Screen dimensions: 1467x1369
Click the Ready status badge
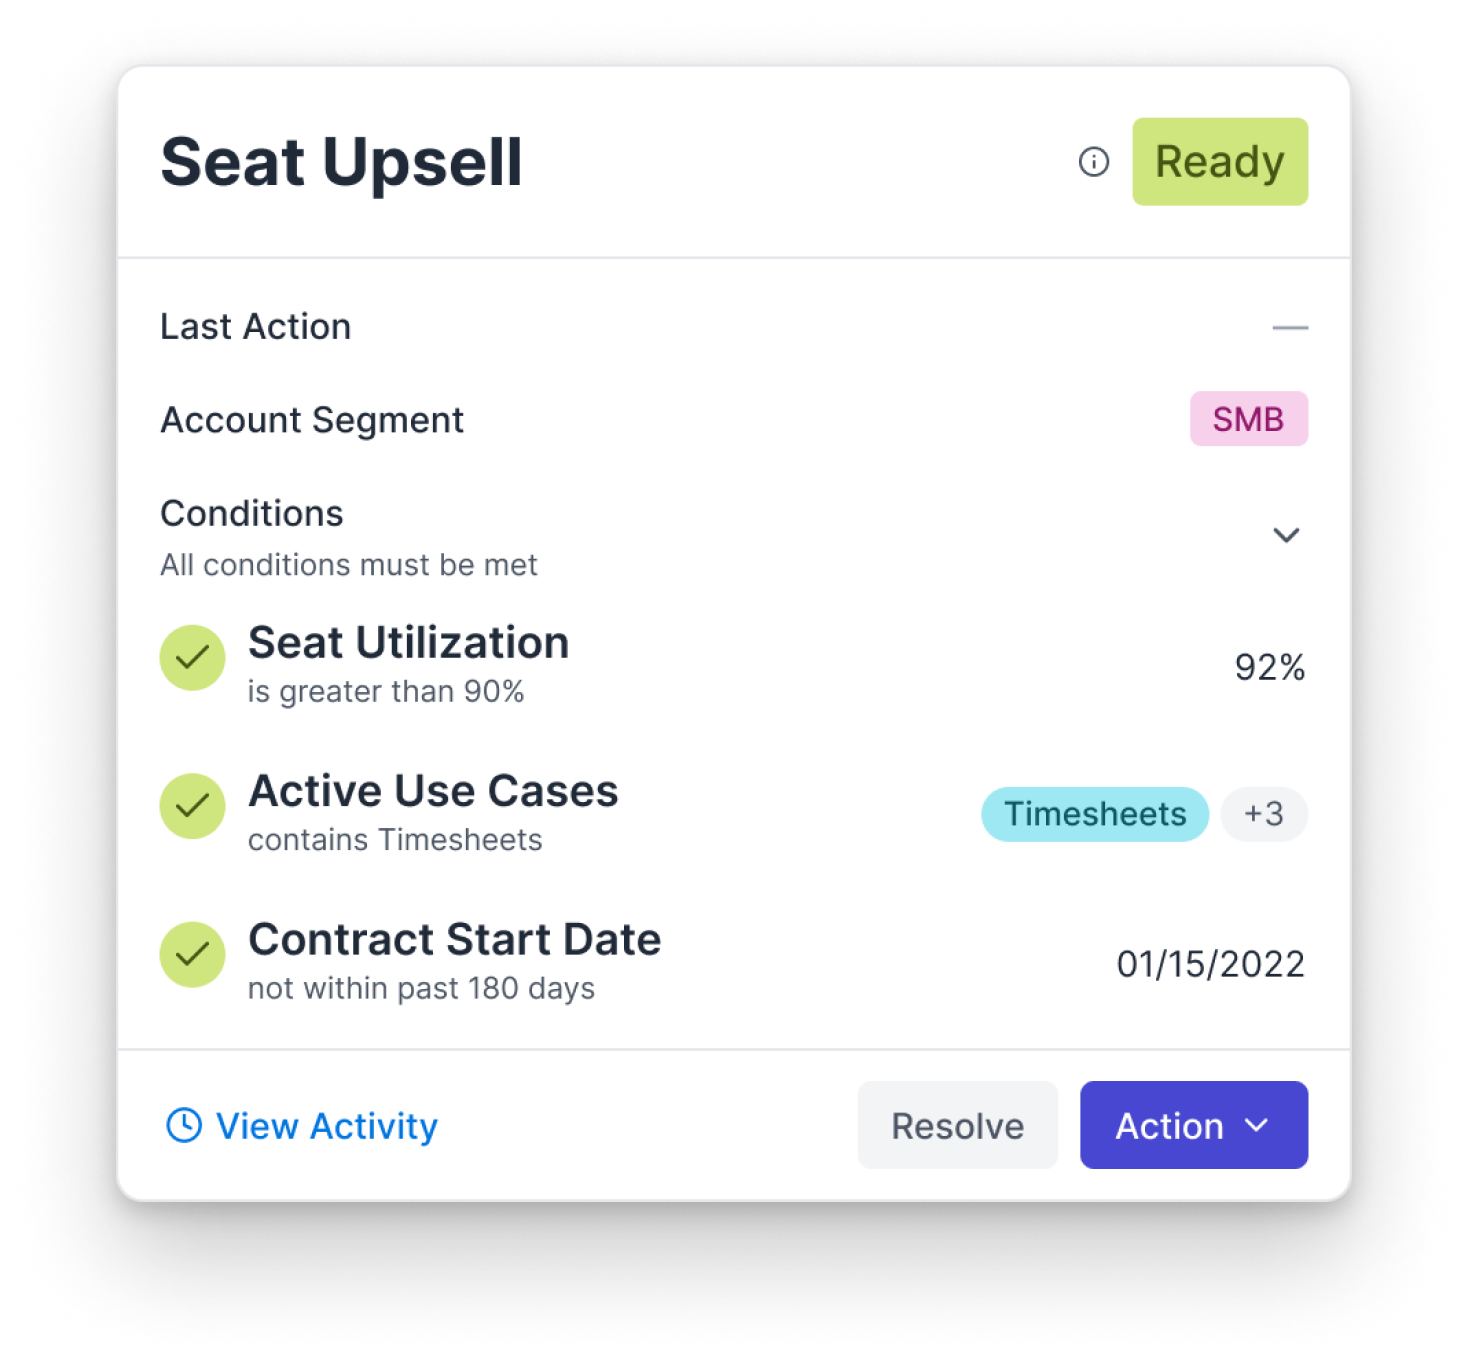pos(1219,161)
